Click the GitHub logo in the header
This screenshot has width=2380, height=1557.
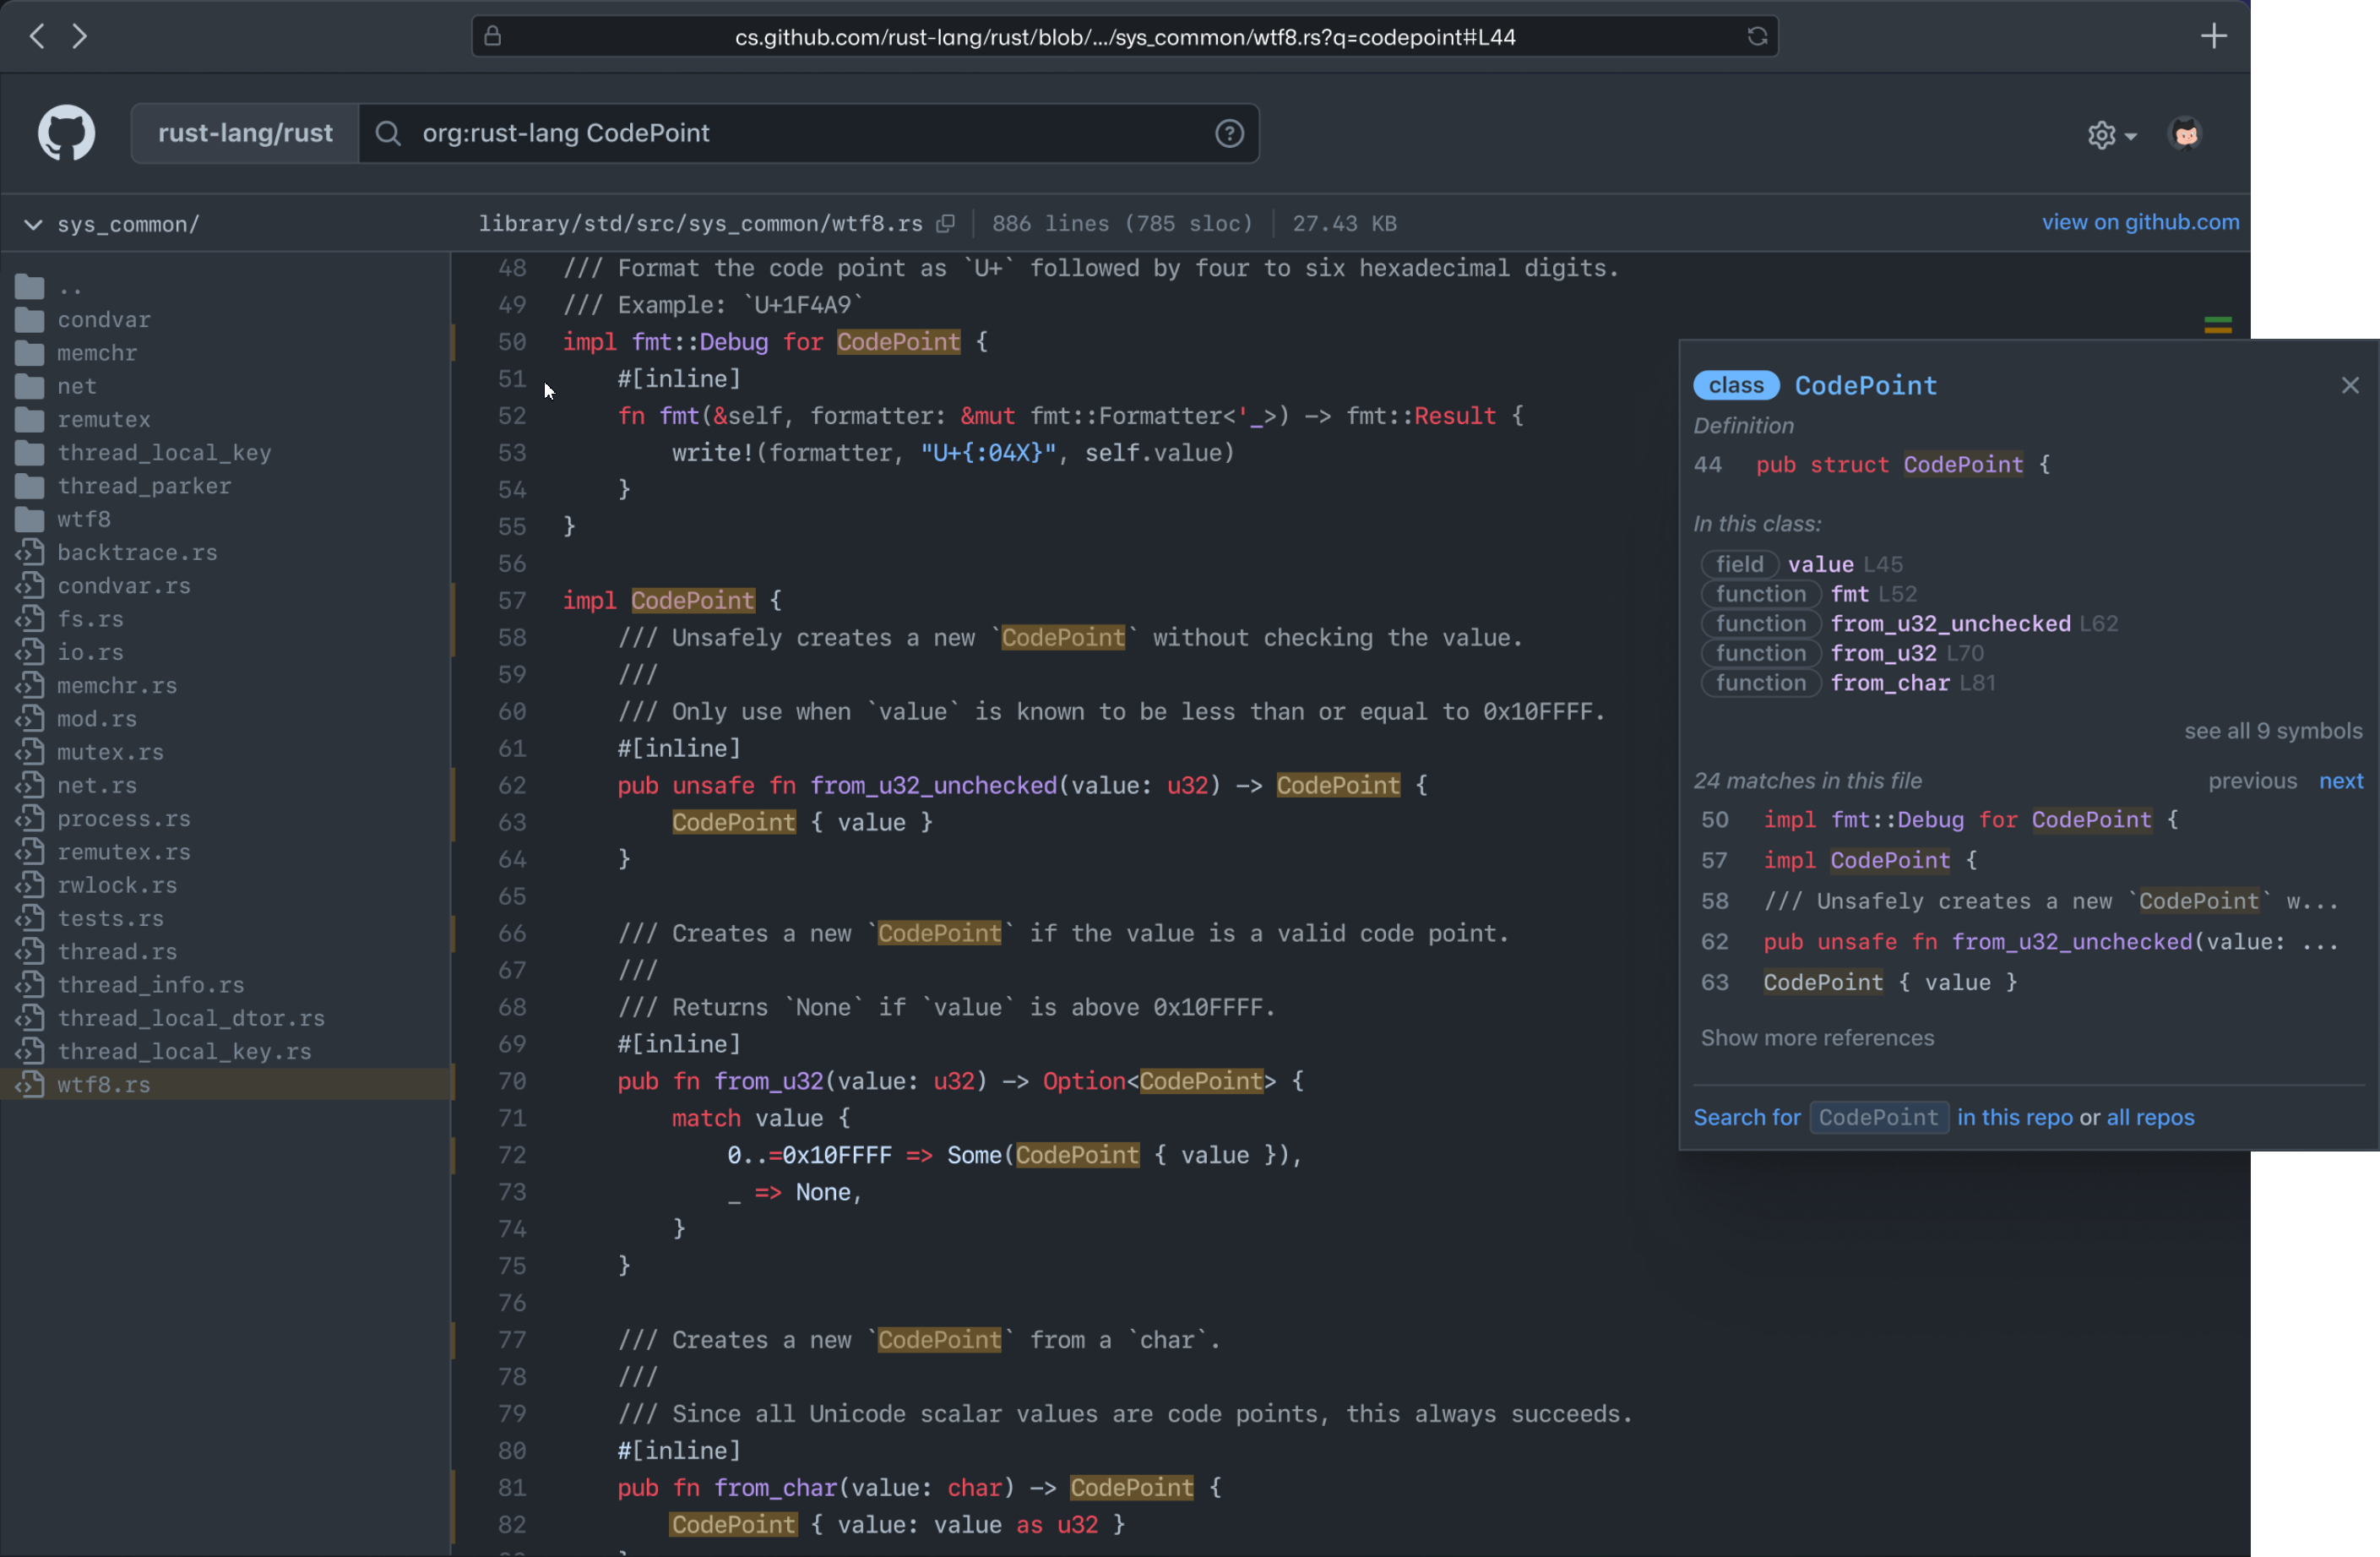tap(64, 132)
